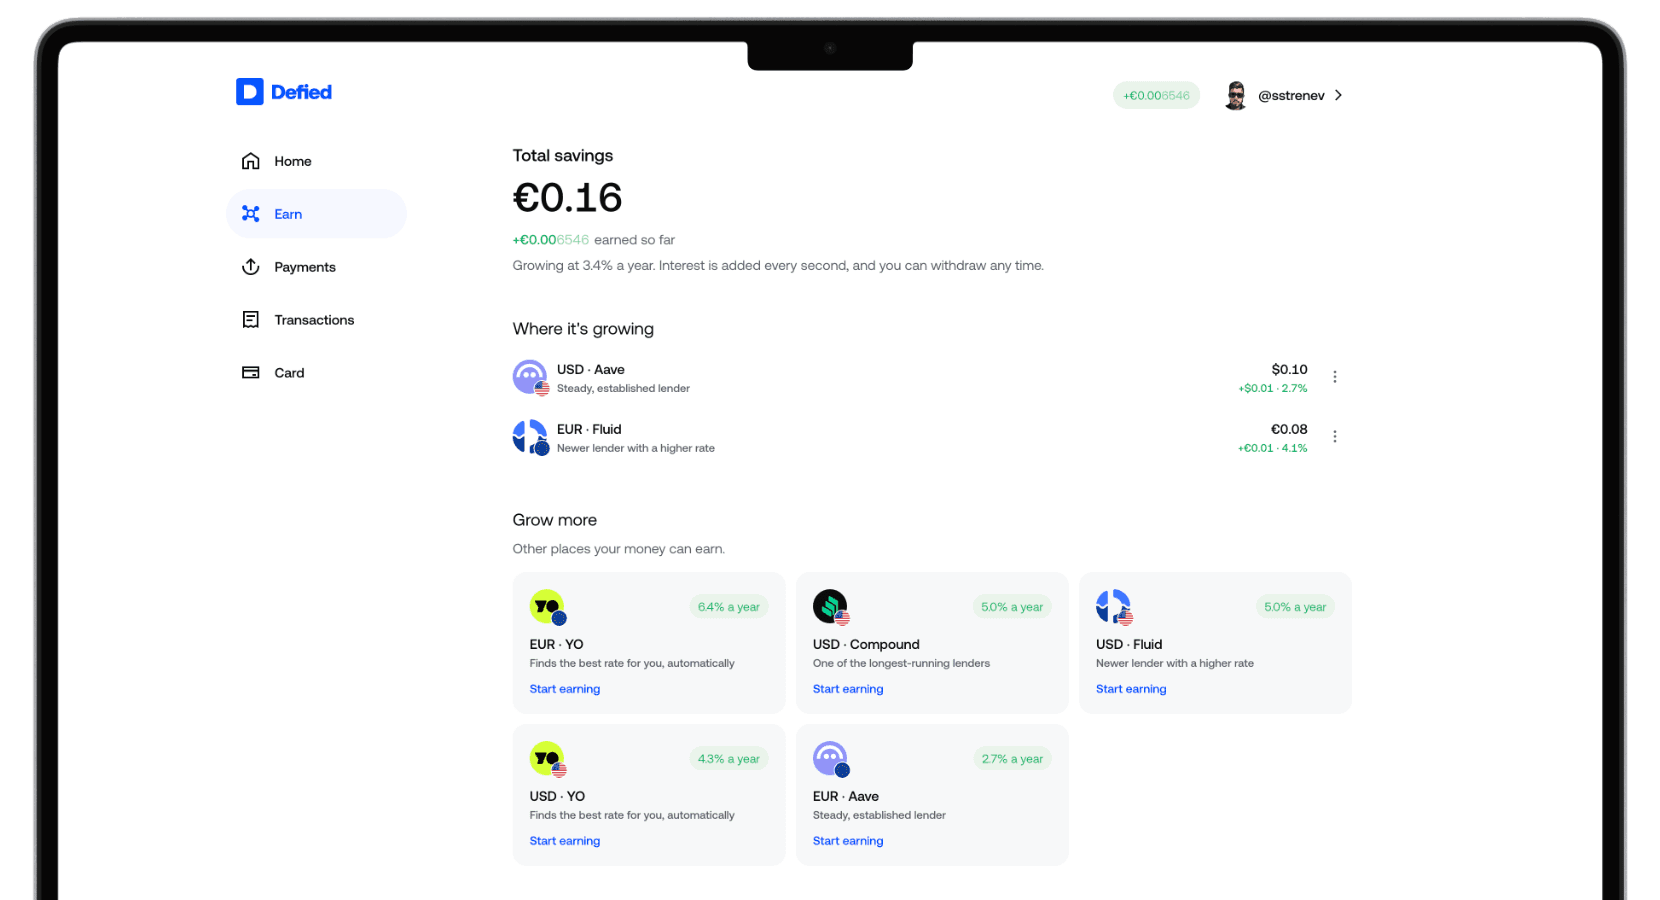1660x900 pixels.
Task: Open Transactions in the sidebar
Action: click(x=316, y=320)
